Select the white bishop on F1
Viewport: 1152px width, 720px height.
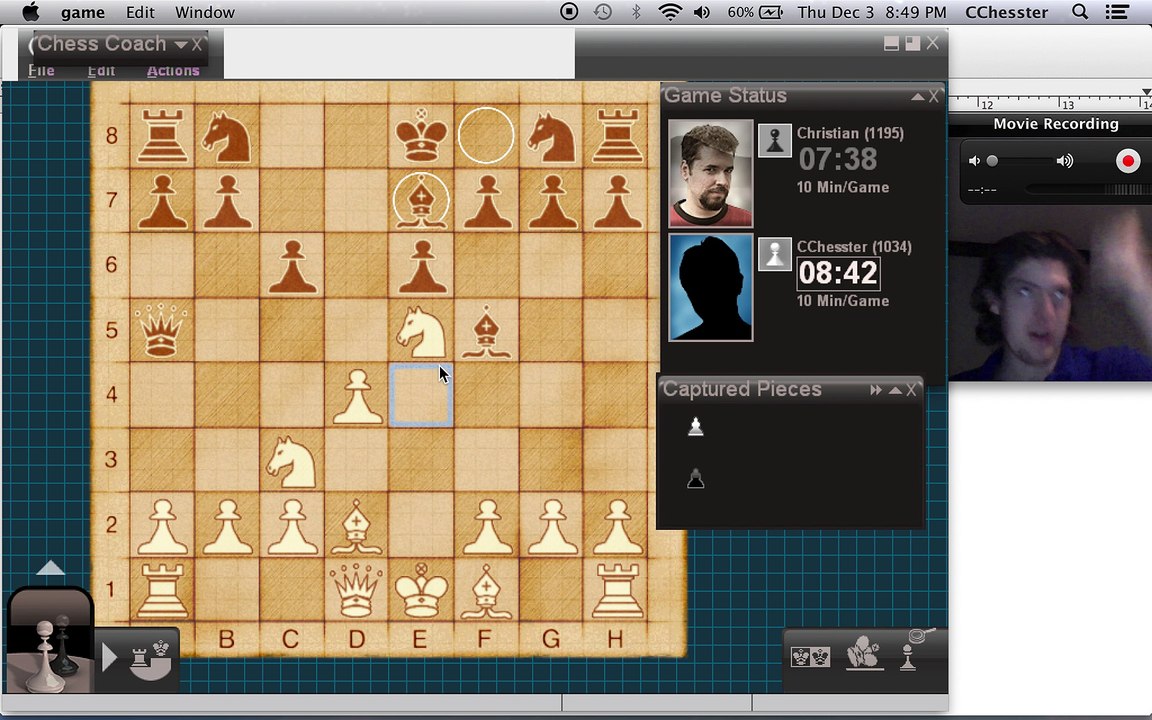click(486, 590)
